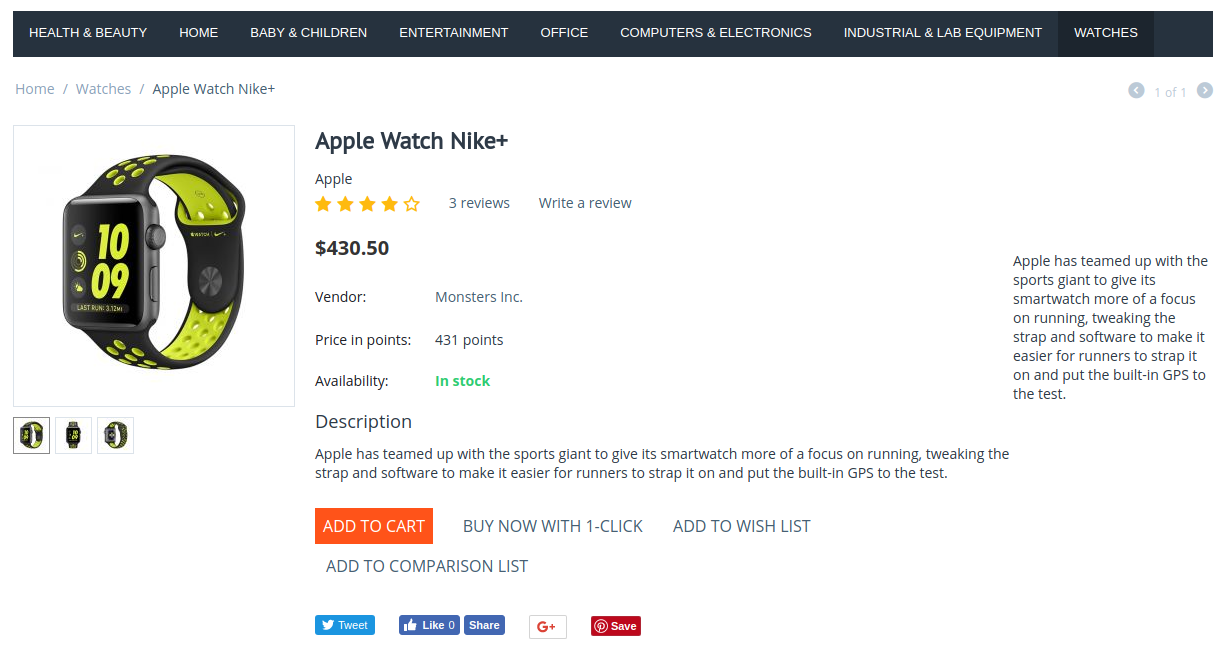Select the first watch thumbnail
Viewport: 1224px width, 661px height.
click(31, 435)
